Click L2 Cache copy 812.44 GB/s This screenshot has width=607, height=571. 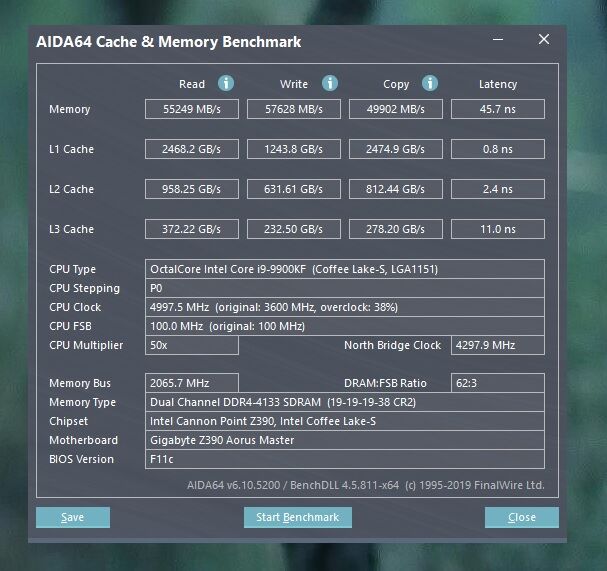point(396,189)
